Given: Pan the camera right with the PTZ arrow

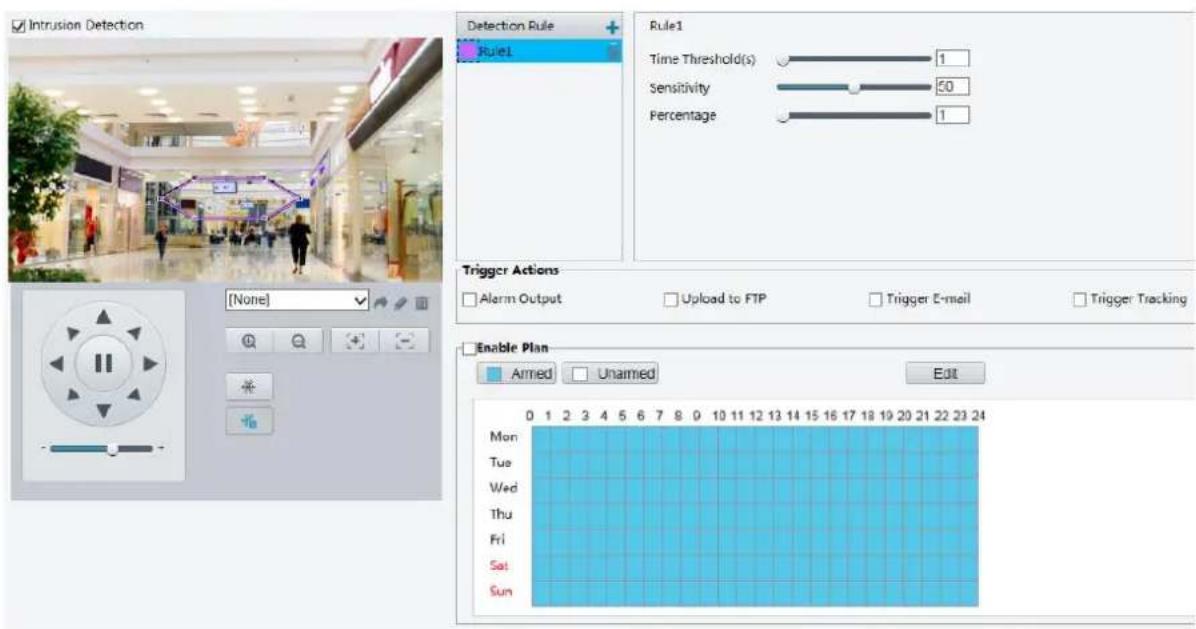Looking at the screenshot, I should point(150,364).
